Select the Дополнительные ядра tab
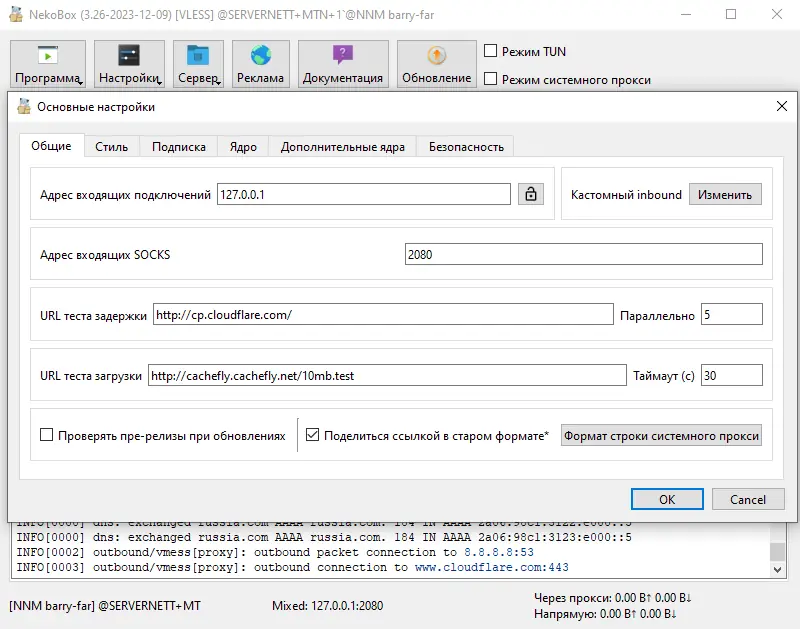The height and width of the screenshot is (629, 800). point(342,147)
